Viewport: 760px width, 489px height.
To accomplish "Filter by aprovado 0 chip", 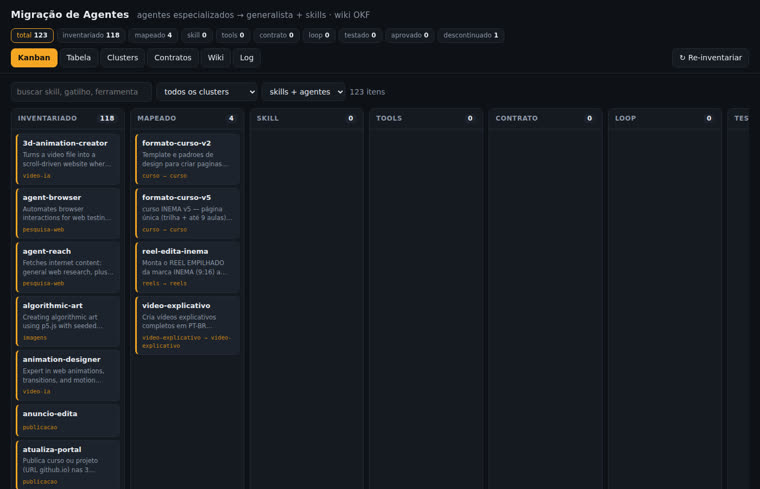I will coord(410,35).
